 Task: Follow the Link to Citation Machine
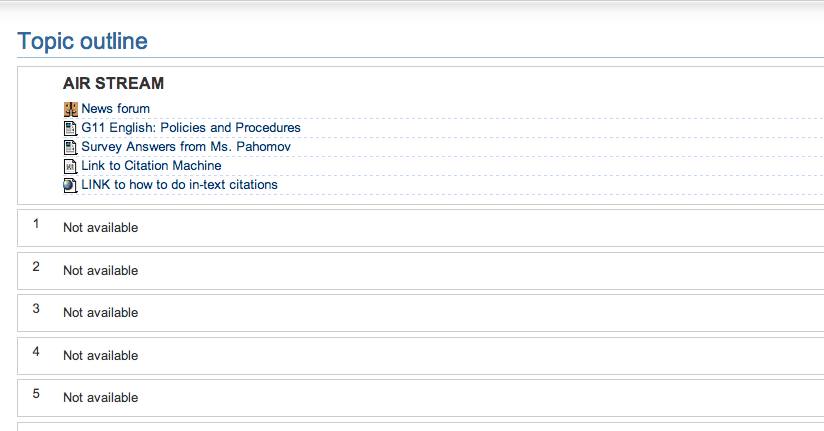pos(151,166)
